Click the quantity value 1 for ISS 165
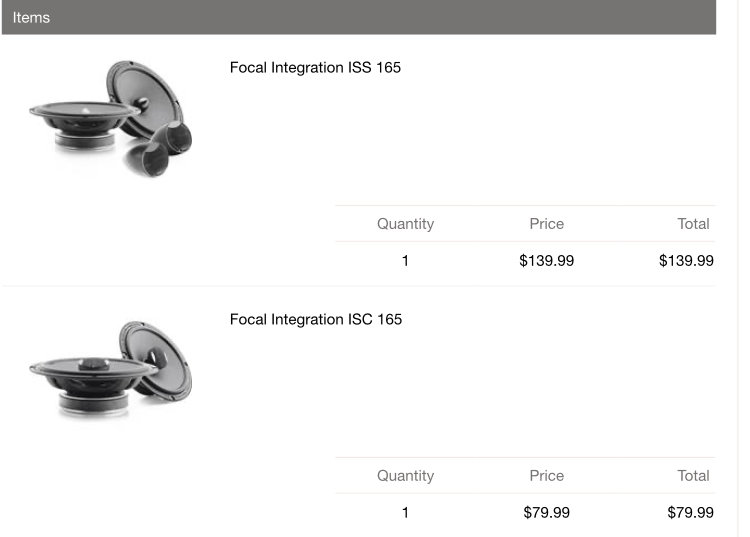Viewport: 750px width, 537px height. pos(405,261)
